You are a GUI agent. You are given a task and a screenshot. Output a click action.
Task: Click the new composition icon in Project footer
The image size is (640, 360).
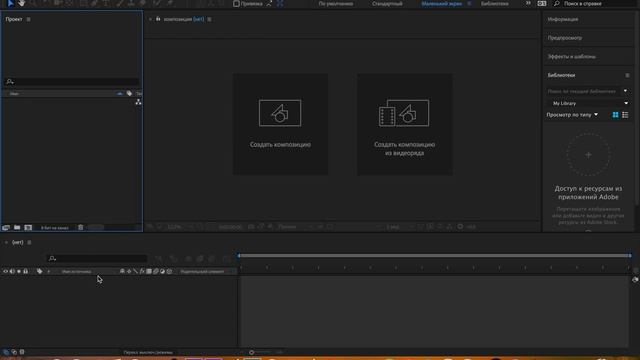(x=28, y=227)
